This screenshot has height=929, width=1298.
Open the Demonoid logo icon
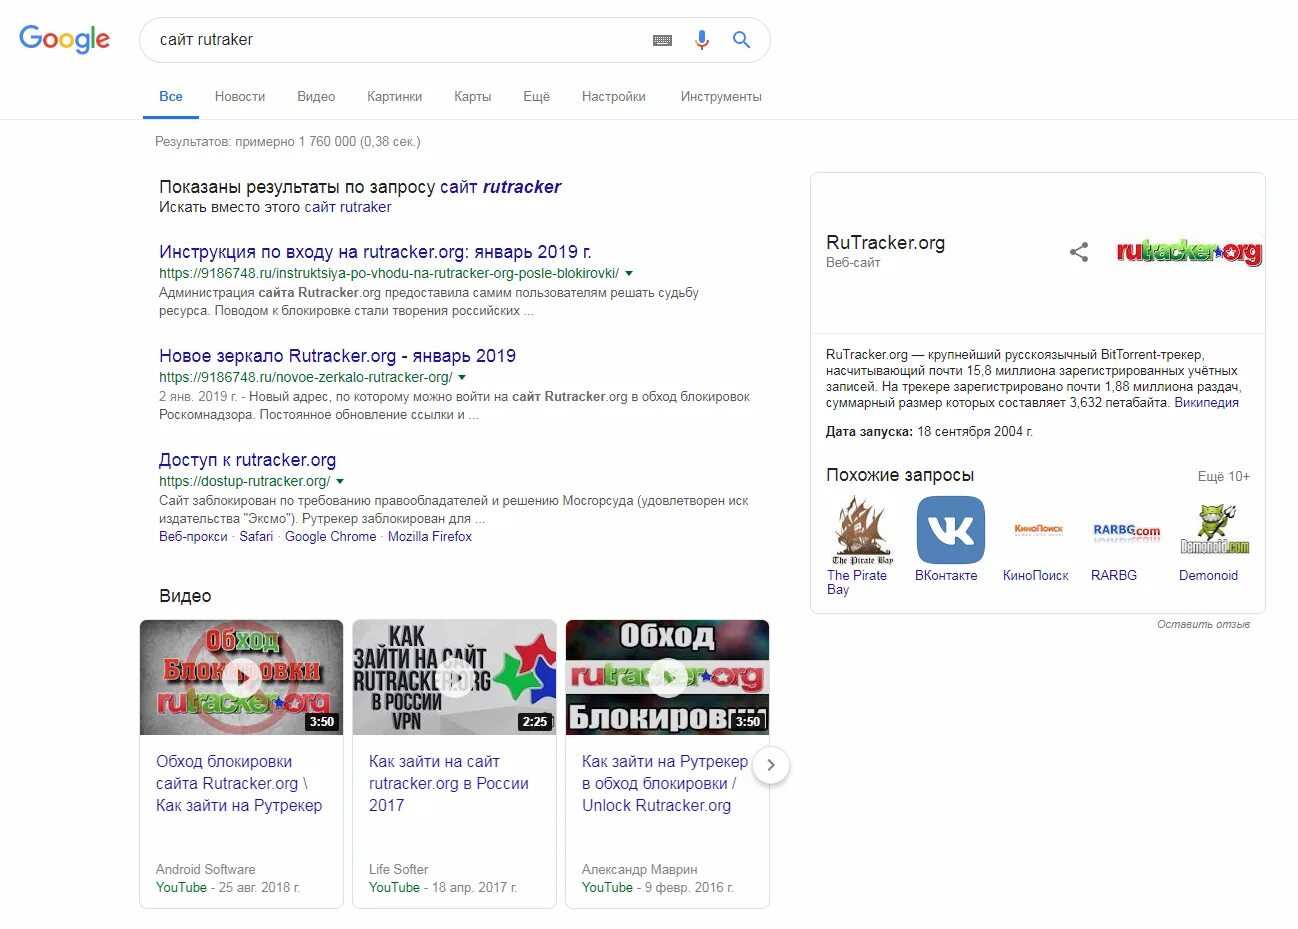coord(1214,530)
